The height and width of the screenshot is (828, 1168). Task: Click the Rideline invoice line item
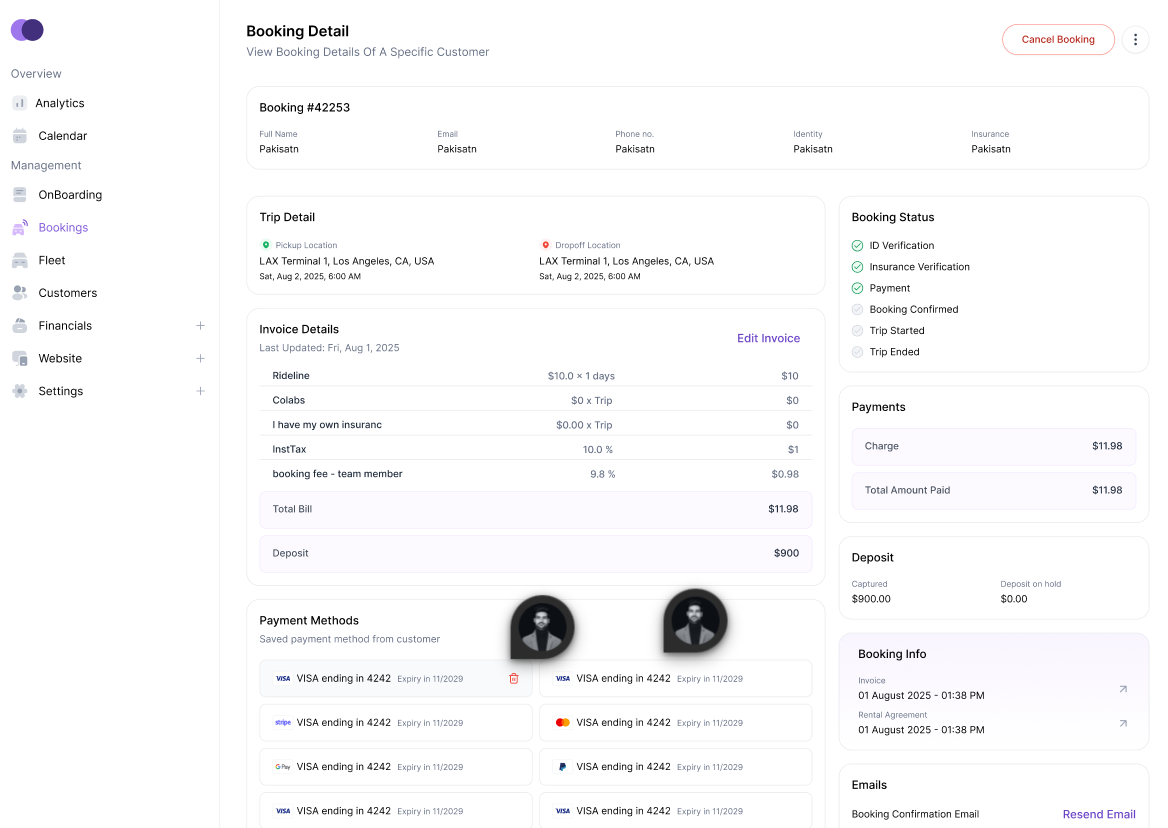[x=536, y=375]
